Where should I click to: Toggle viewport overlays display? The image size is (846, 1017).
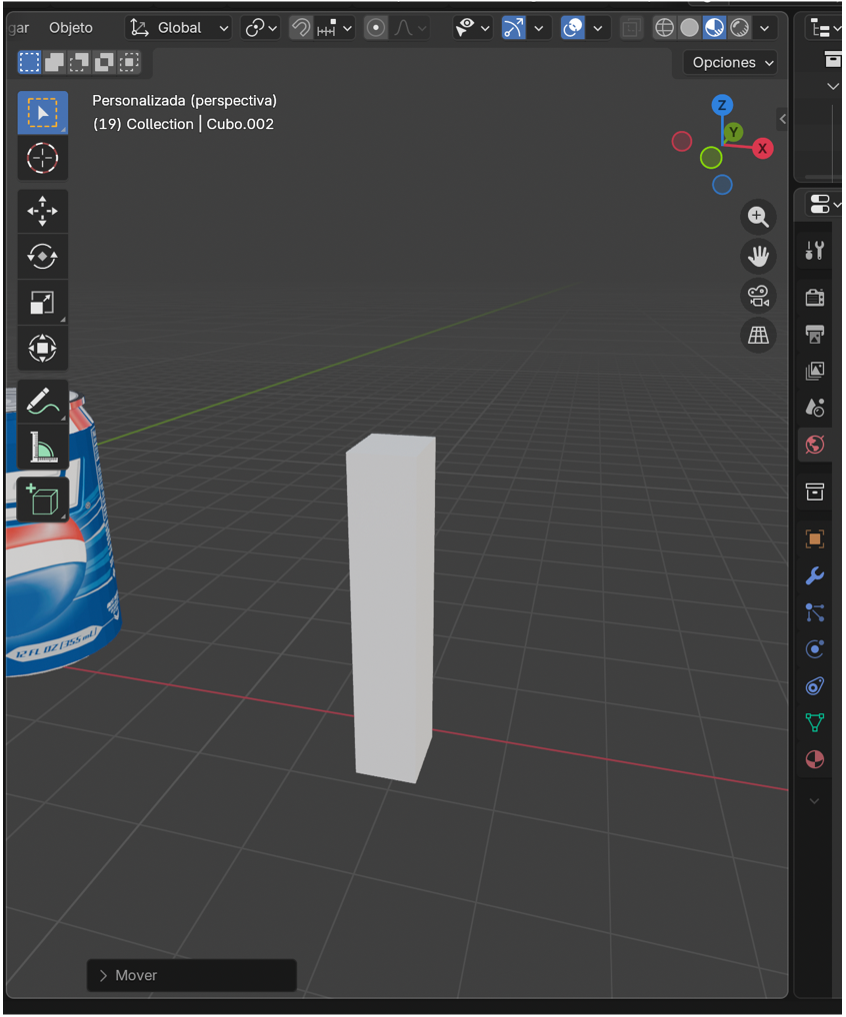point(573,28)
